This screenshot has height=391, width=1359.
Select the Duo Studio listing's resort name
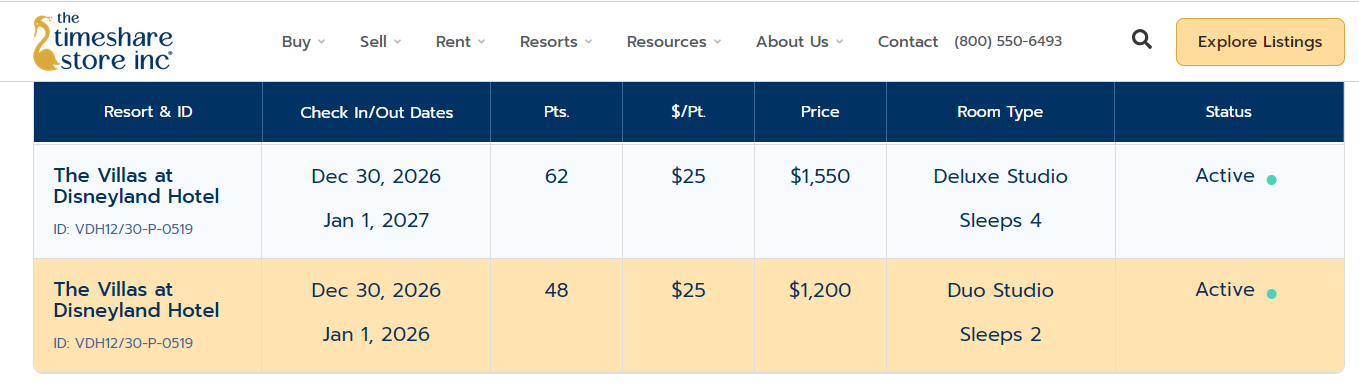click(x=136, y=300)
